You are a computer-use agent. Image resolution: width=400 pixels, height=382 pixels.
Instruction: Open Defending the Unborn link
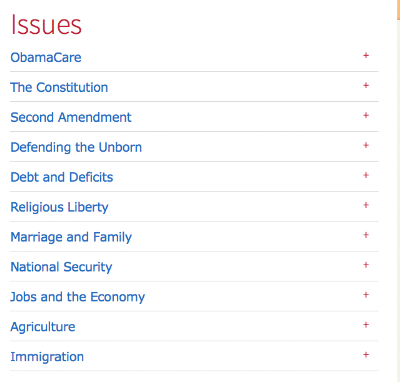point(76,147)
